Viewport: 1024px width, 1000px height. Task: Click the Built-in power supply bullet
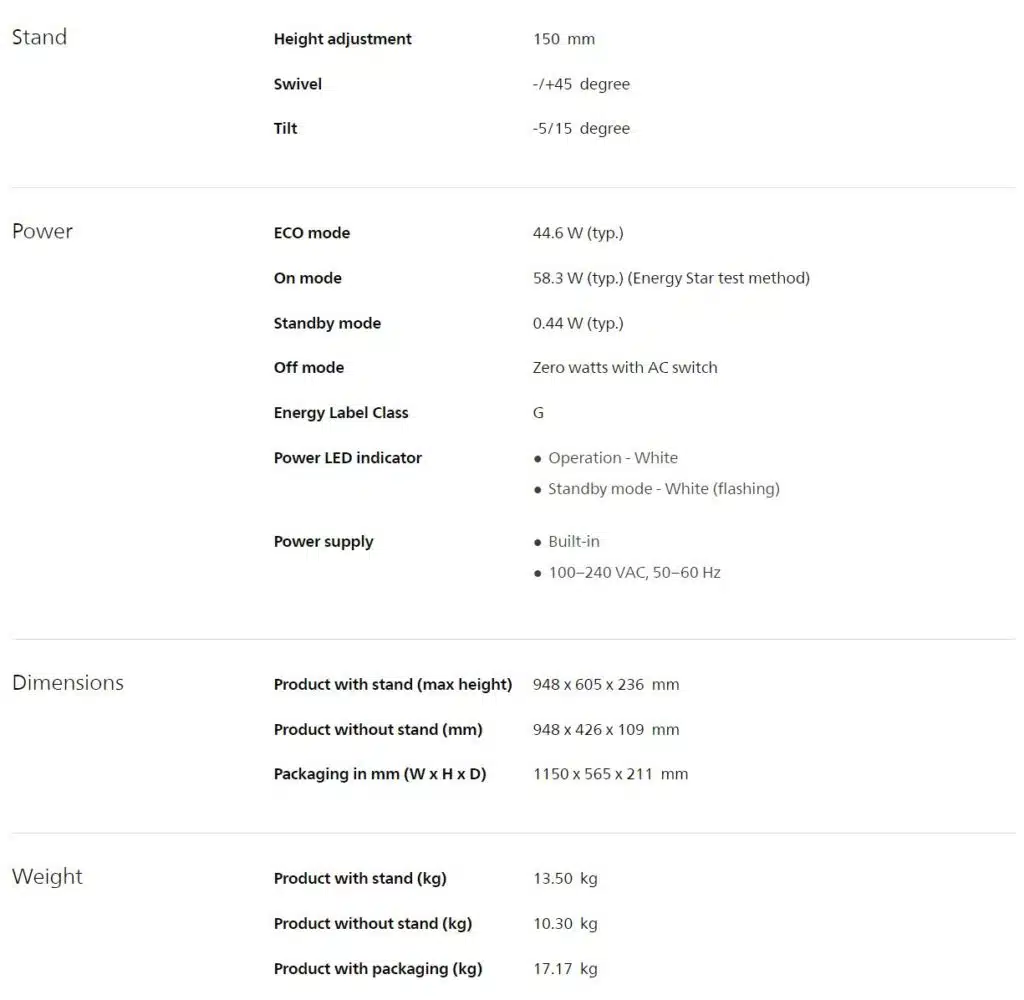(x=573, y=541)
